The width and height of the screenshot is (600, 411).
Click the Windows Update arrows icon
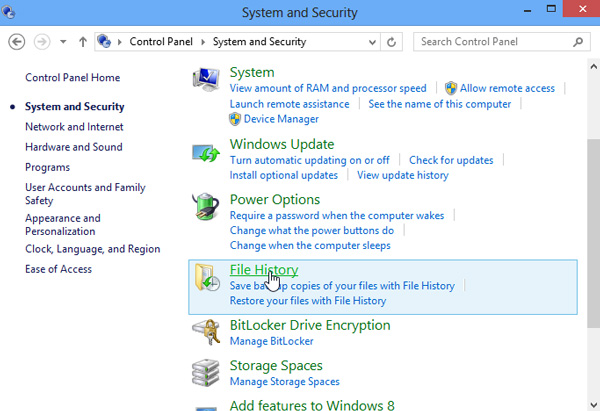click(x=206, y=153)
